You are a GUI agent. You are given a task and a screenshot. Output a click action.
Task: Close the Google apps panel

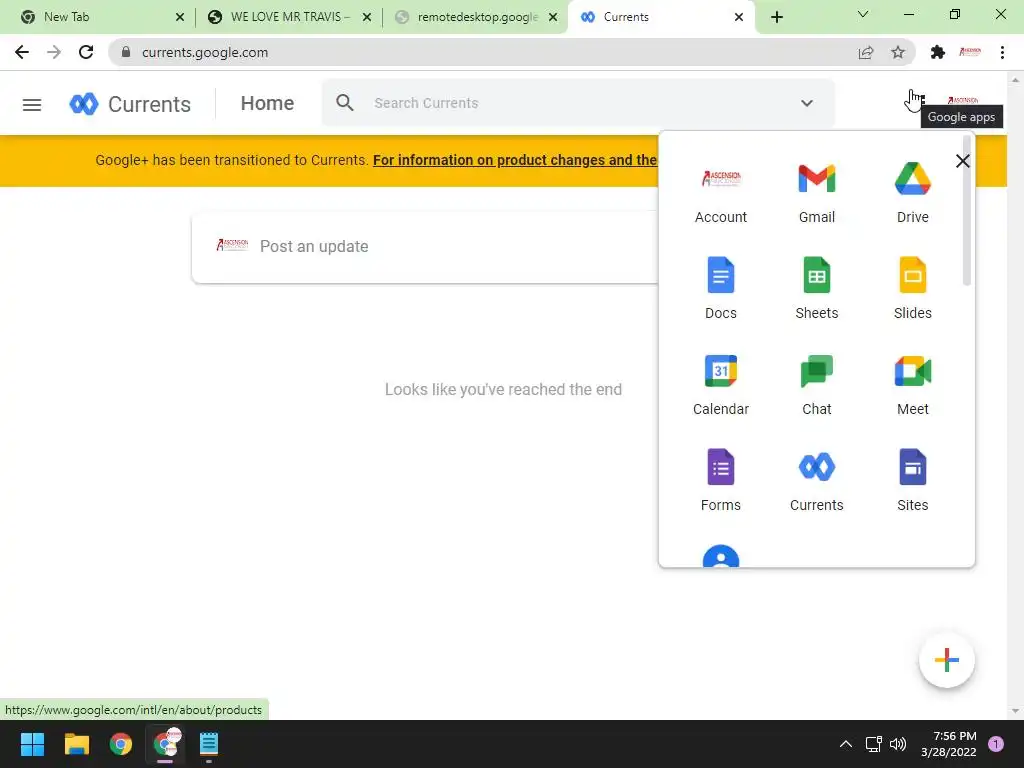(x=962, y=161)
